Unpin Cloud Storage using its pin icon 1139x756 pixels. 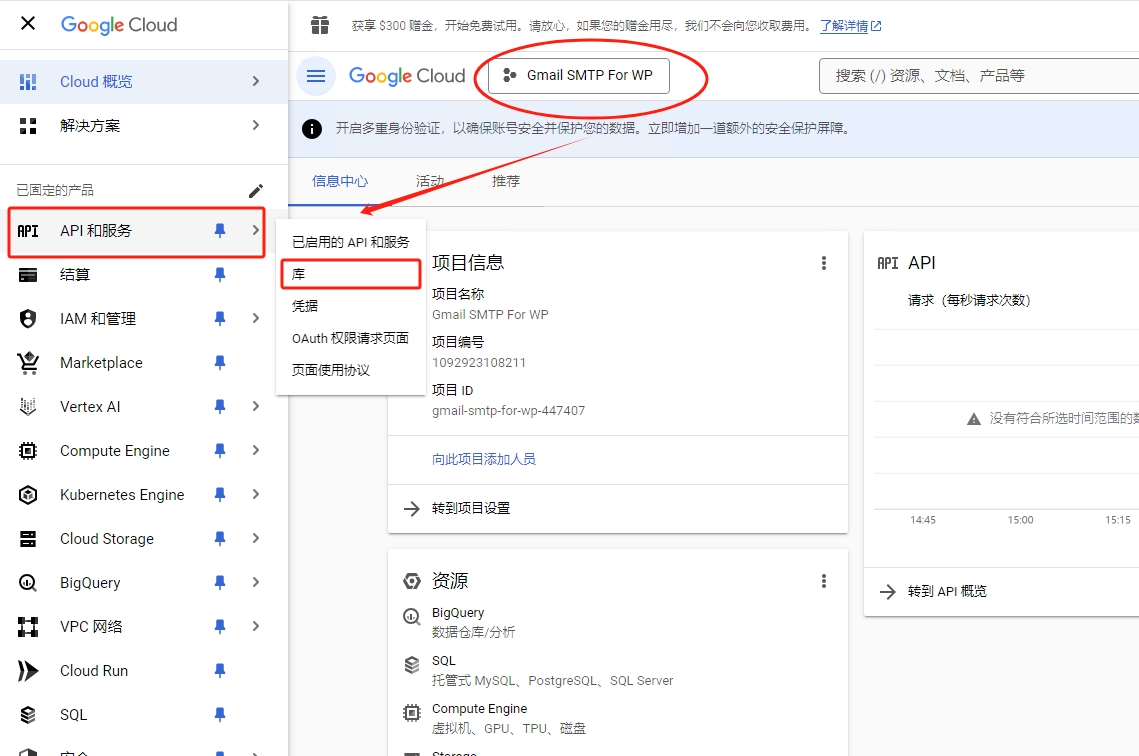click(x=219, y=538)
